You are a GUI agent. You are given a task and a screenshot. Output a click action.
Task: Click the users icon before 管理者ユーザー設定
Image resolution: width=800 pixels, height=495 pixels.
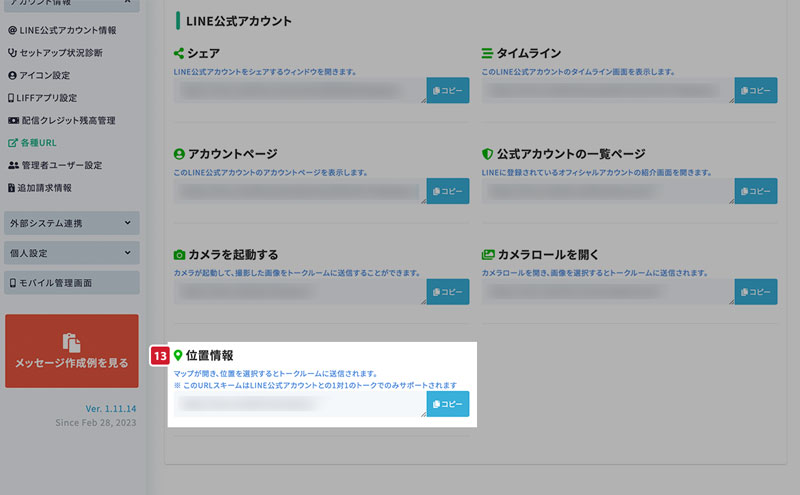13,165
